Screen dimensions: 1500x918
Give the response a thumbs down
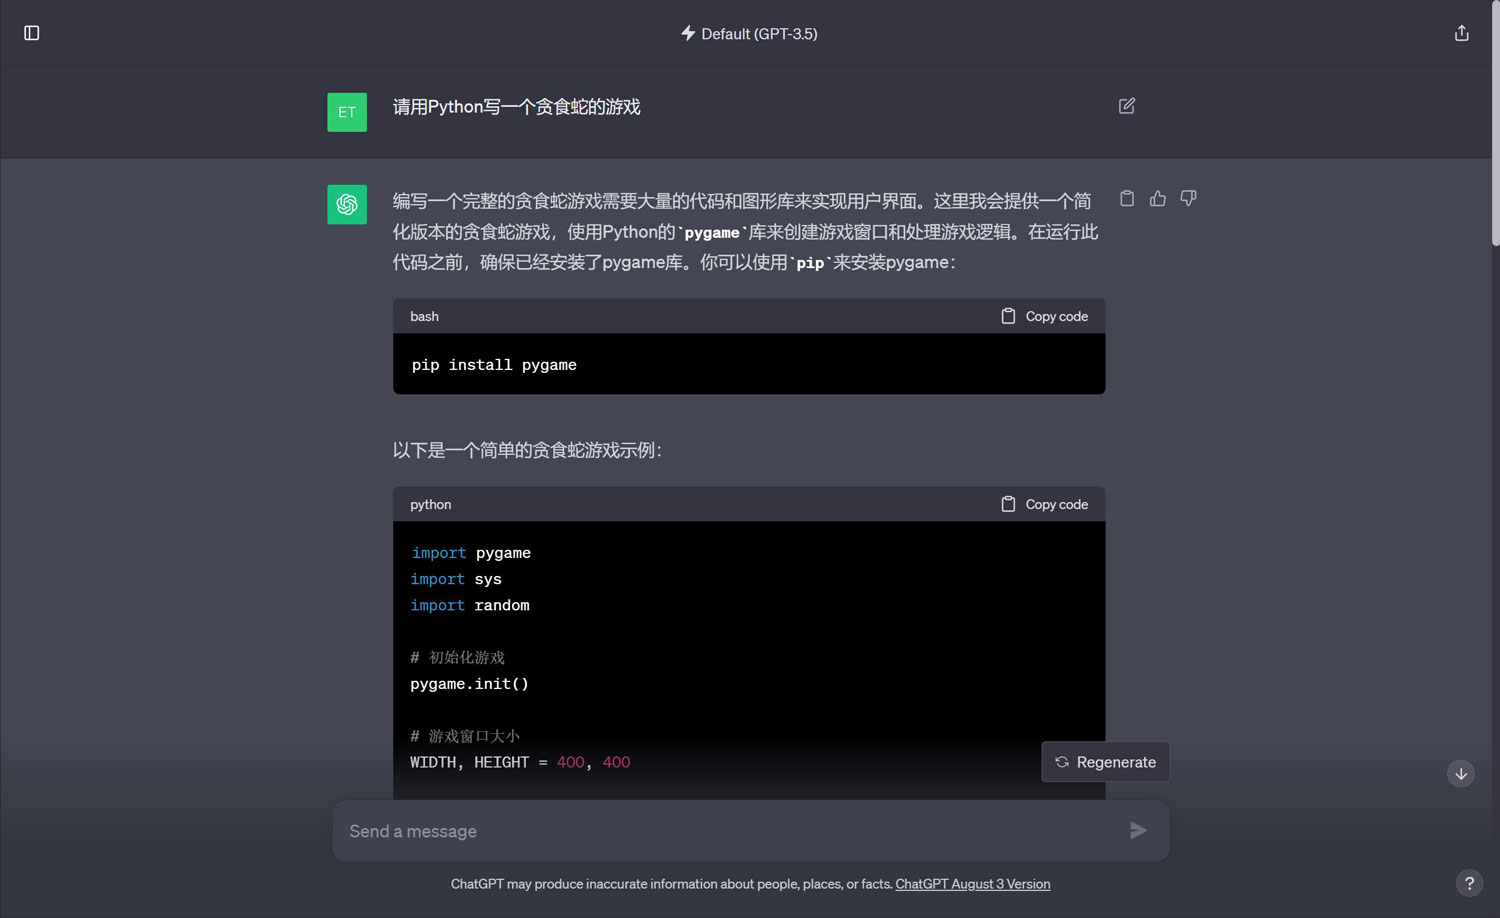click(x=1188, y=198)
